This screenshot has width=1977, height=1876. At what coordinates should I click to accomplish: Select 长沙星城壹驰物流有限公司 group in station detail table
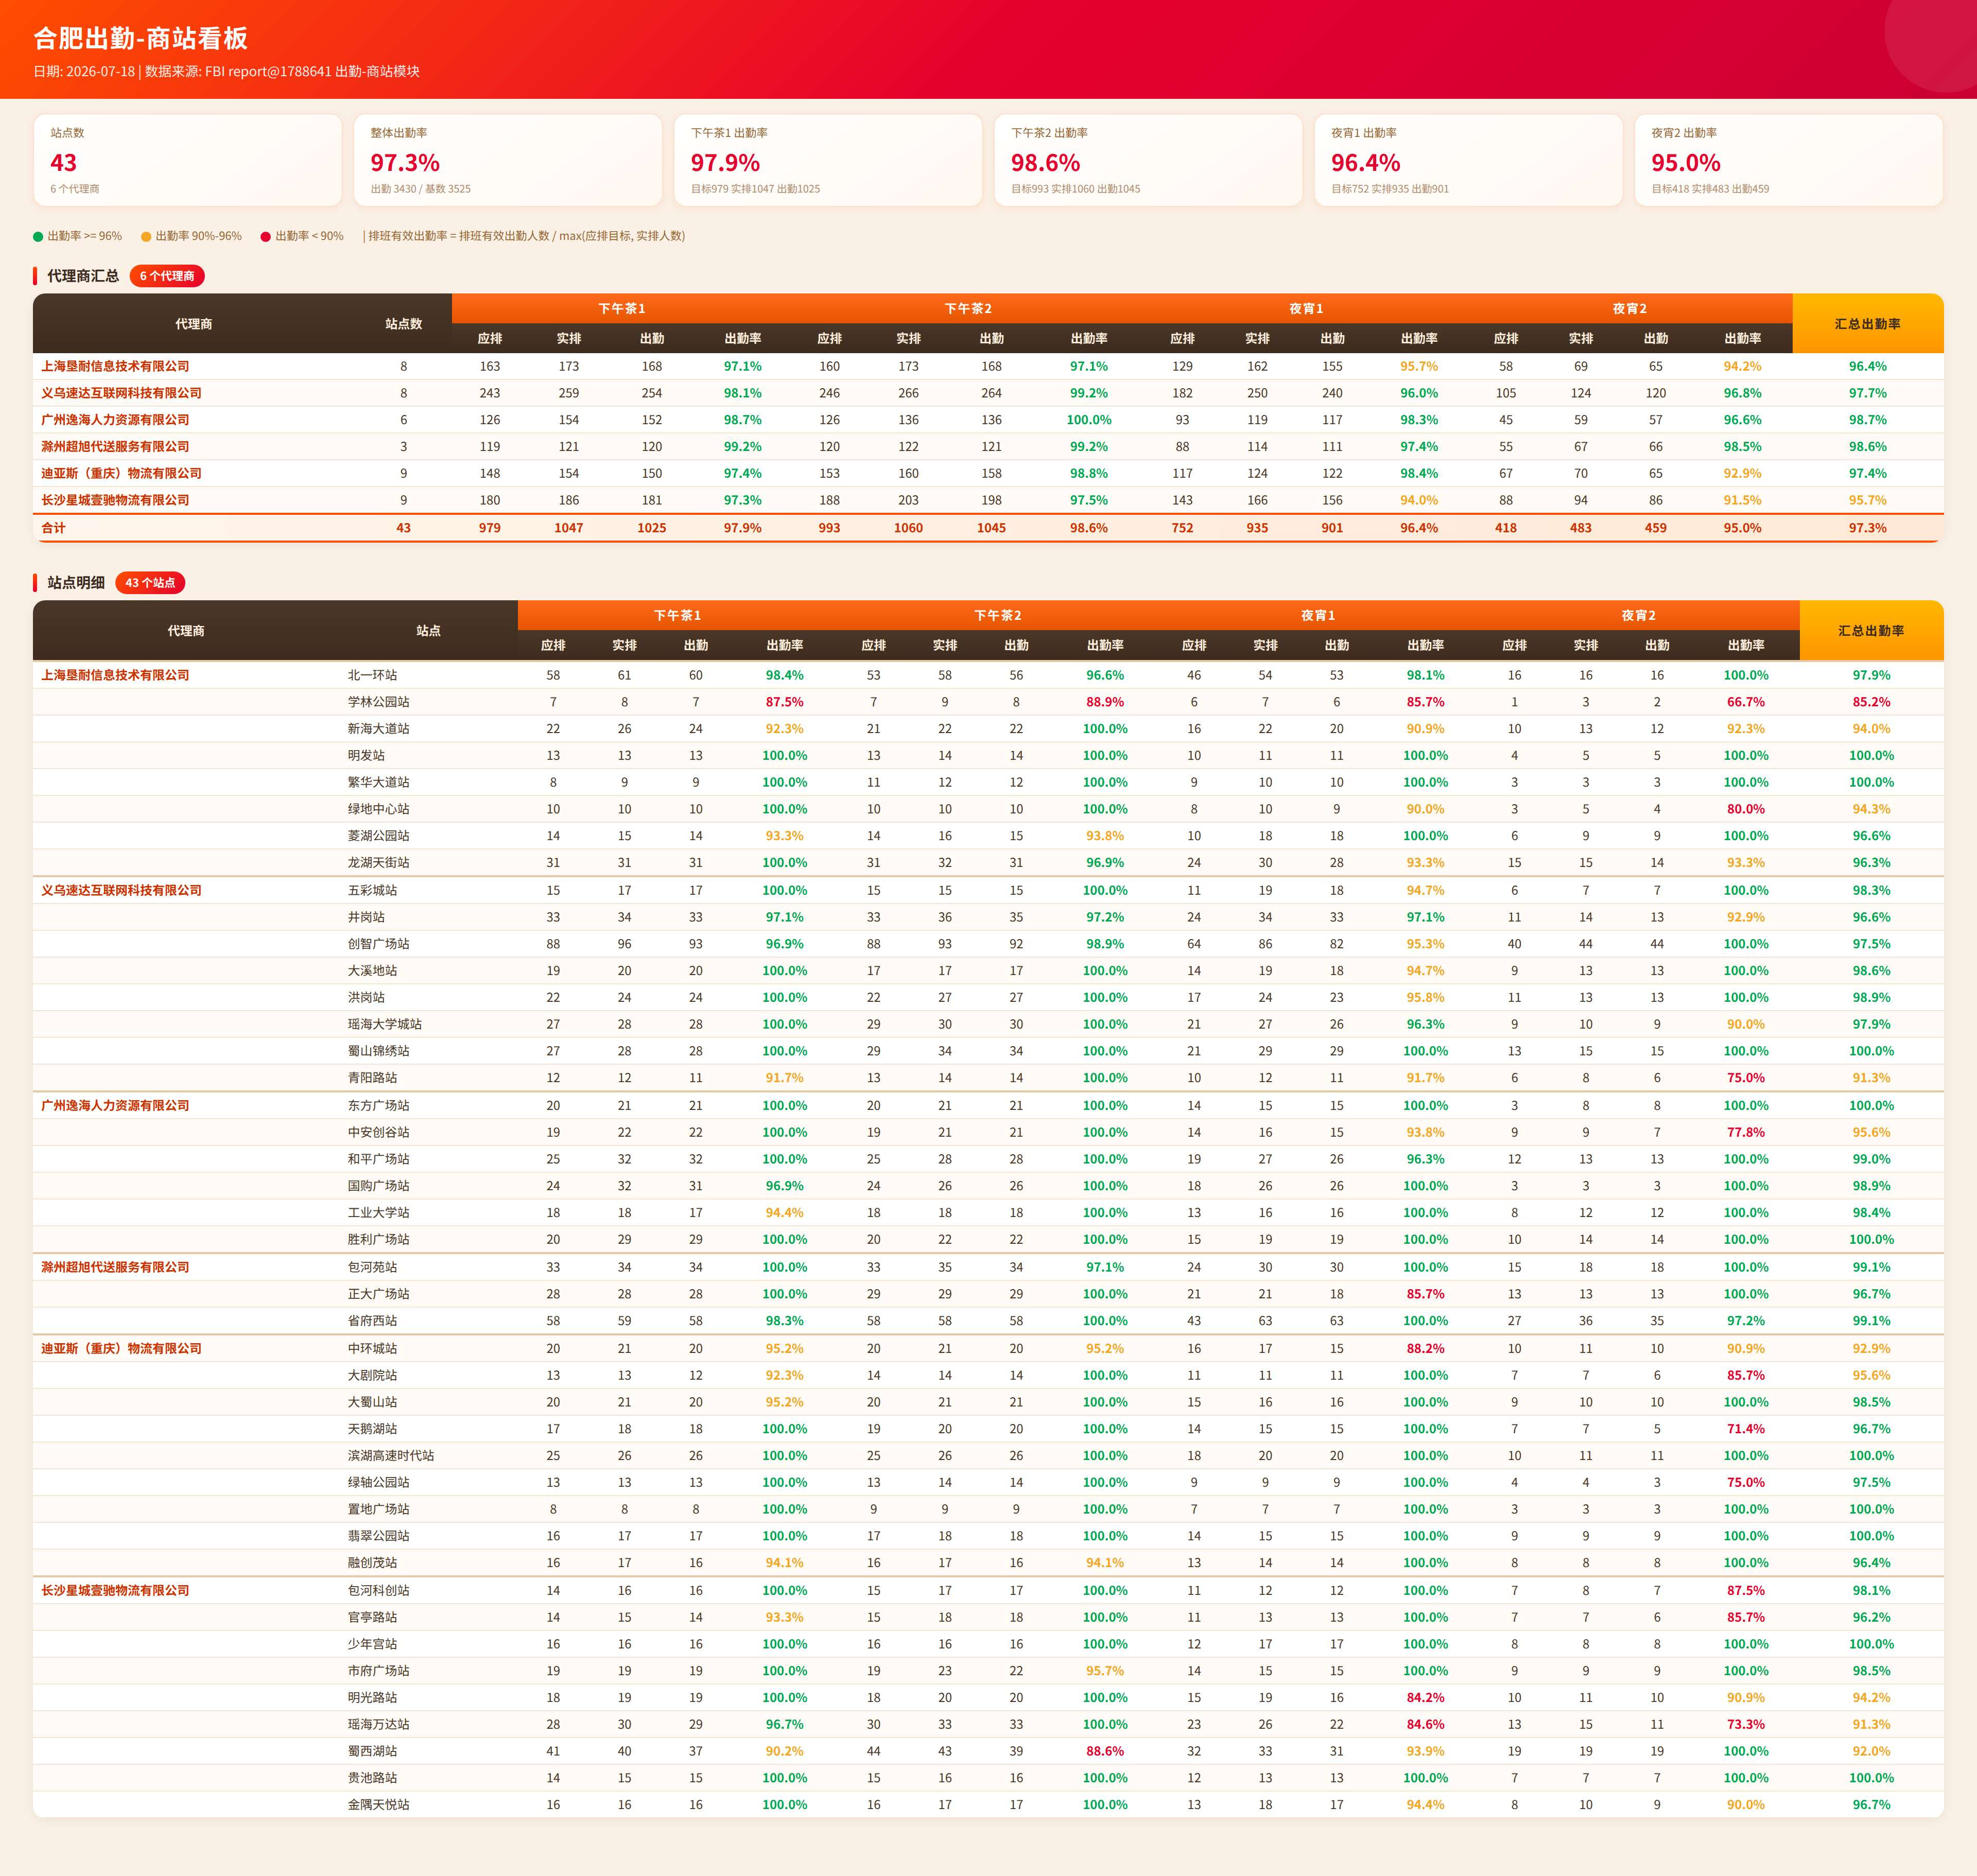115,1591
